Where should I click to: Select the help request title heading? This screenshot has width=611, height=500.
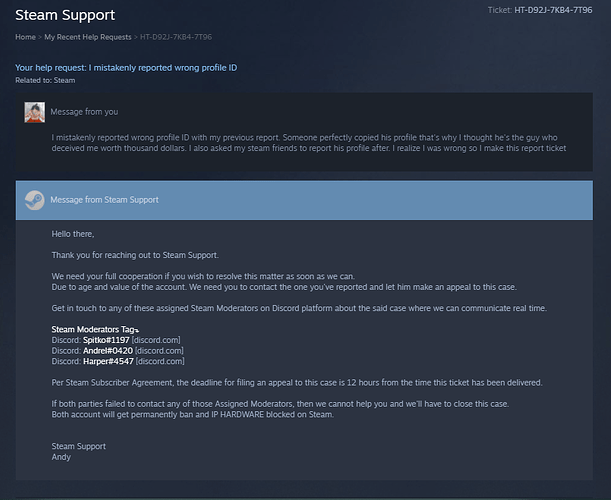(126, 68)
